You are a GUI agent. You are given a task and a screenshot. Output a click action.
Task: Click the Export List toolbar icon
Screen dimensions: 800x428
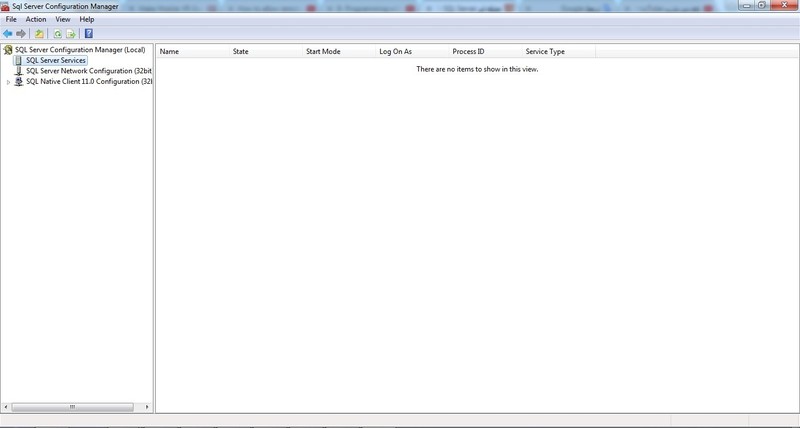coord(71,34)
